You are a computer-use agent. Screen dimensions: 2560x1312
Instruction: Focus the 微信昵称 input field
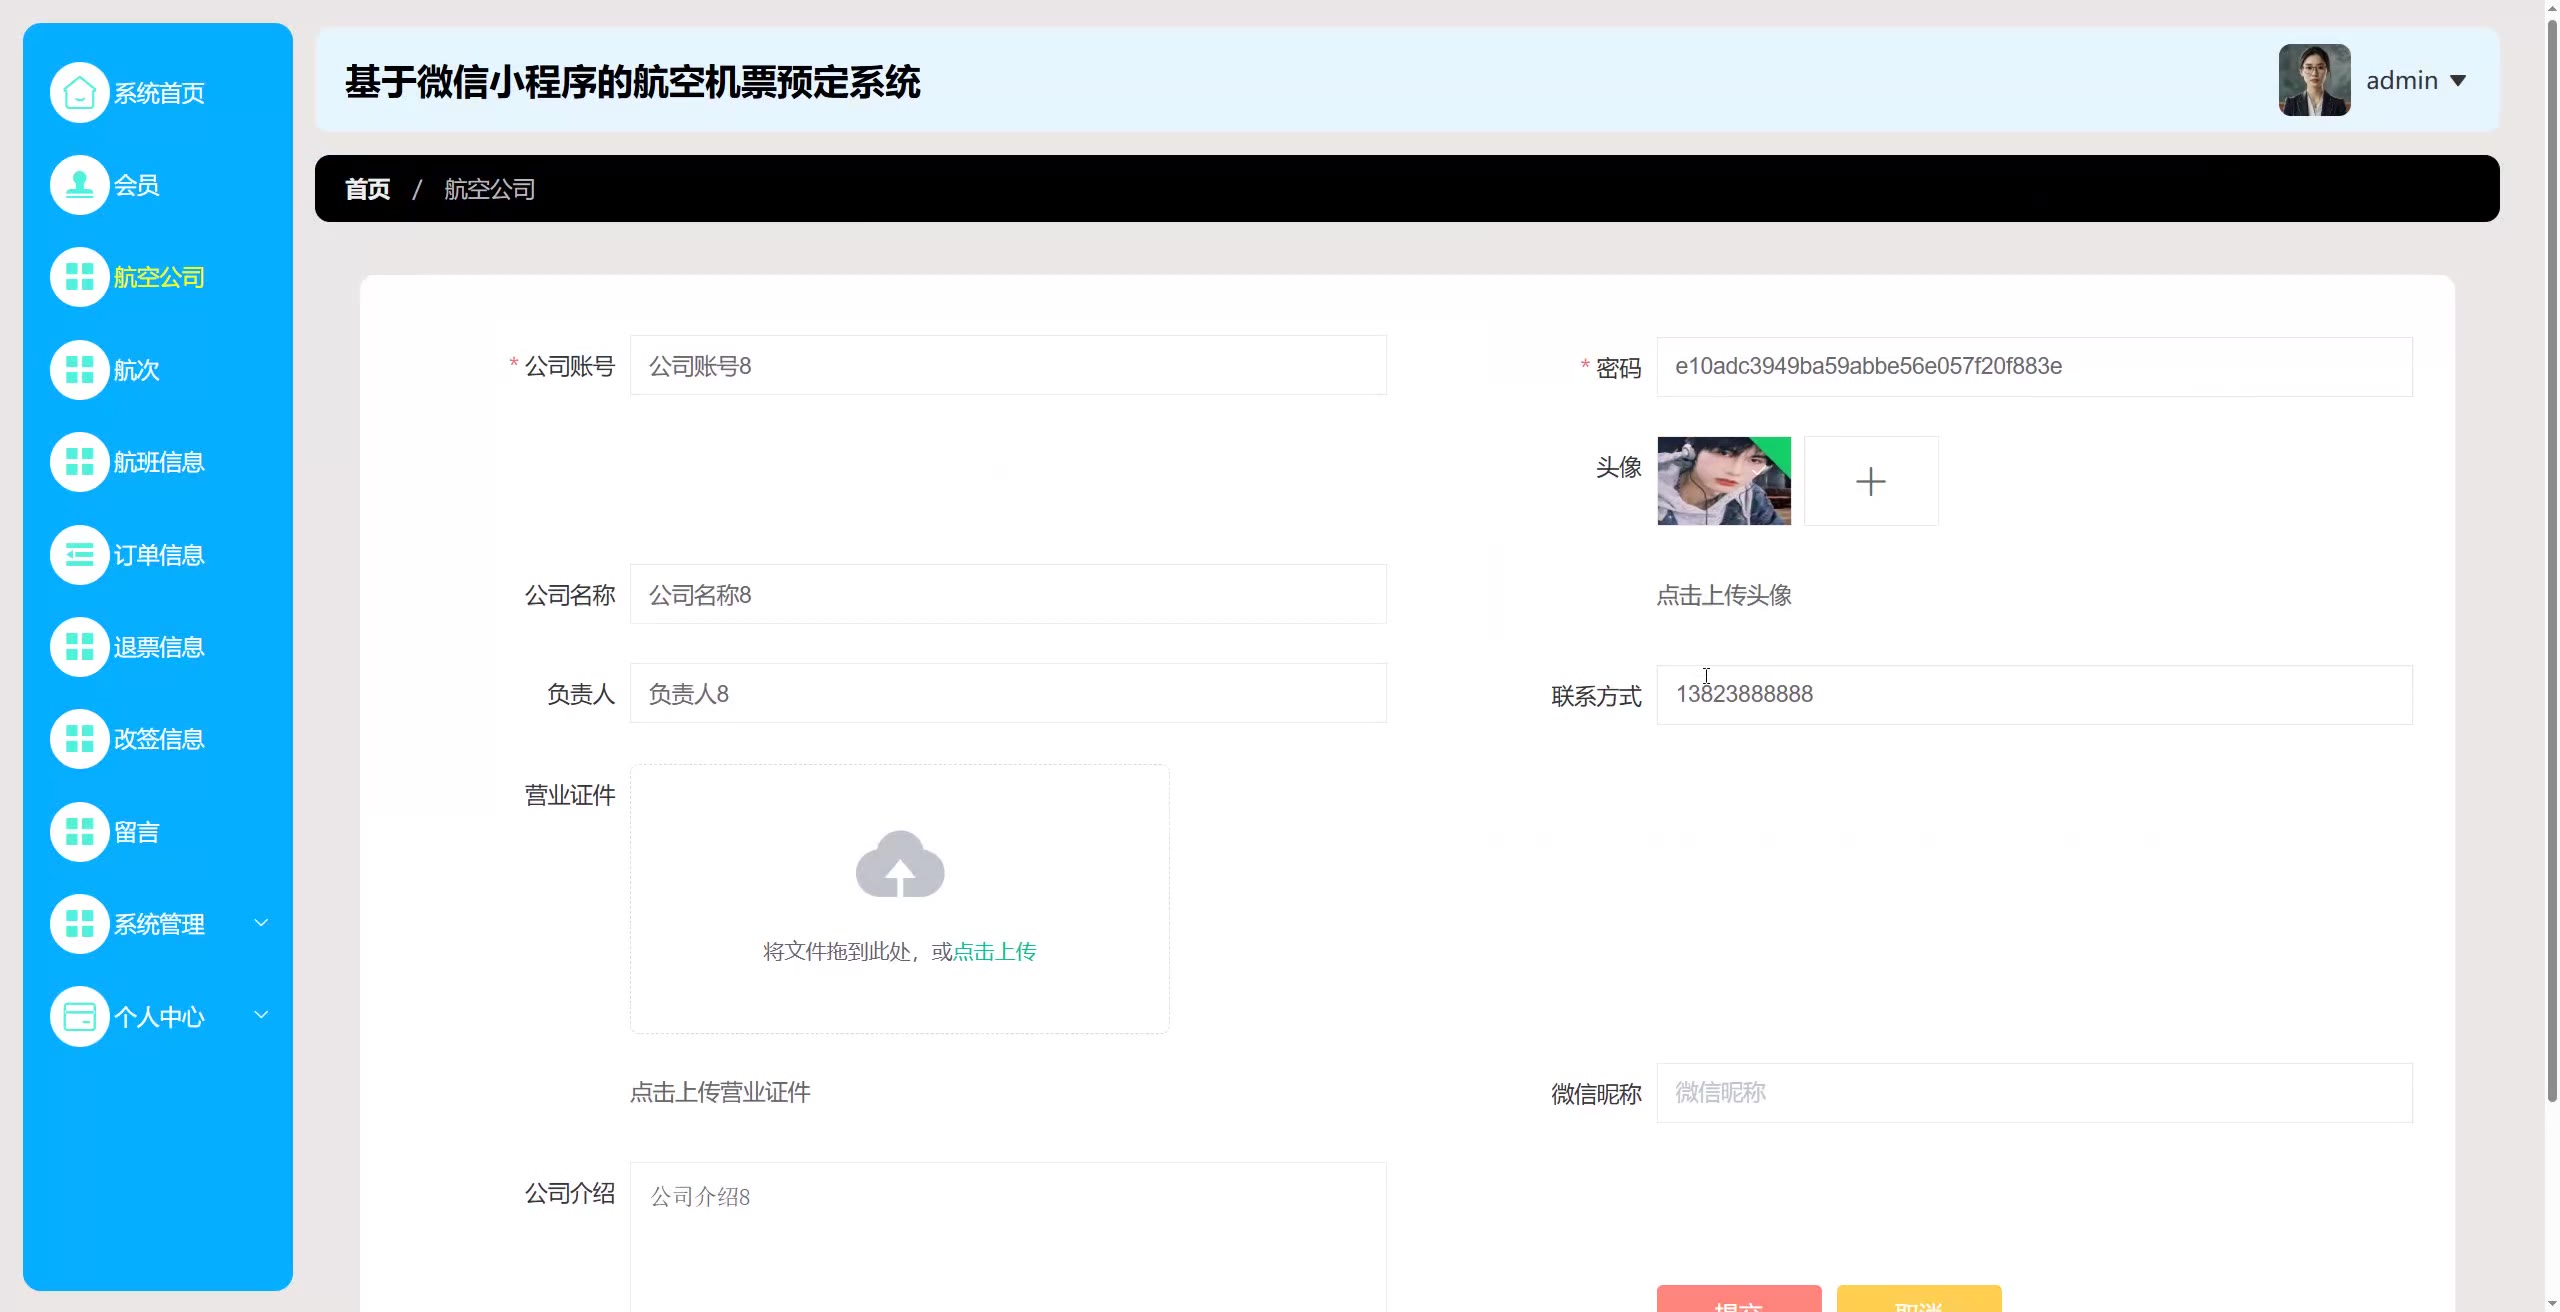pos(2033,1093)
